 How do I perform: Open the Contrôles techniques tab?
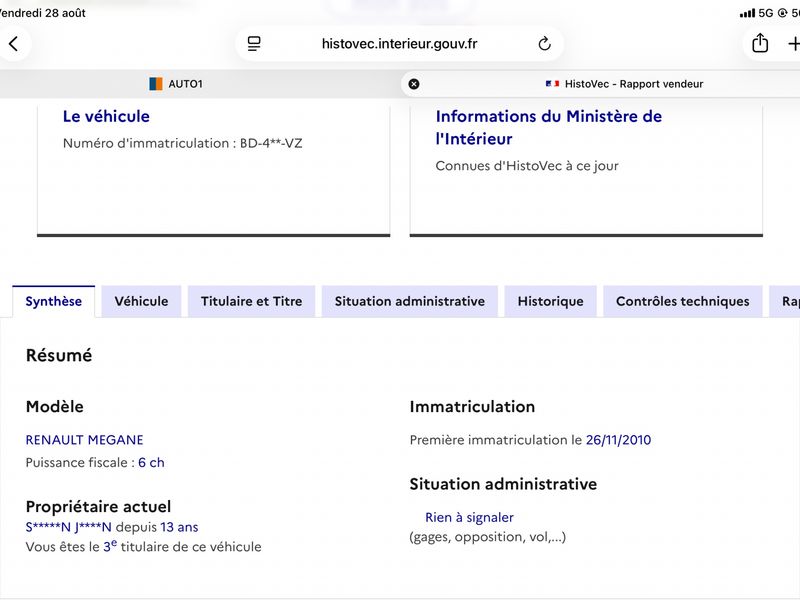pyautogui.click(x=683, y=302)
